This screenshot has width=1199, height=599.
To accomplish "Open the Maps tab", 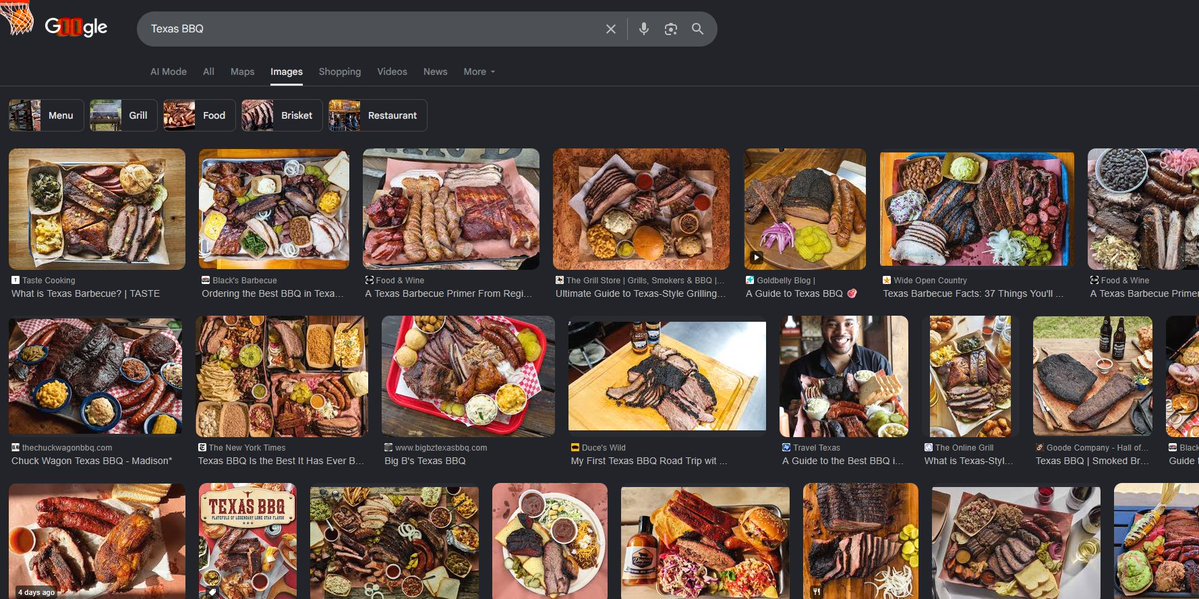I will coord(242,72).
